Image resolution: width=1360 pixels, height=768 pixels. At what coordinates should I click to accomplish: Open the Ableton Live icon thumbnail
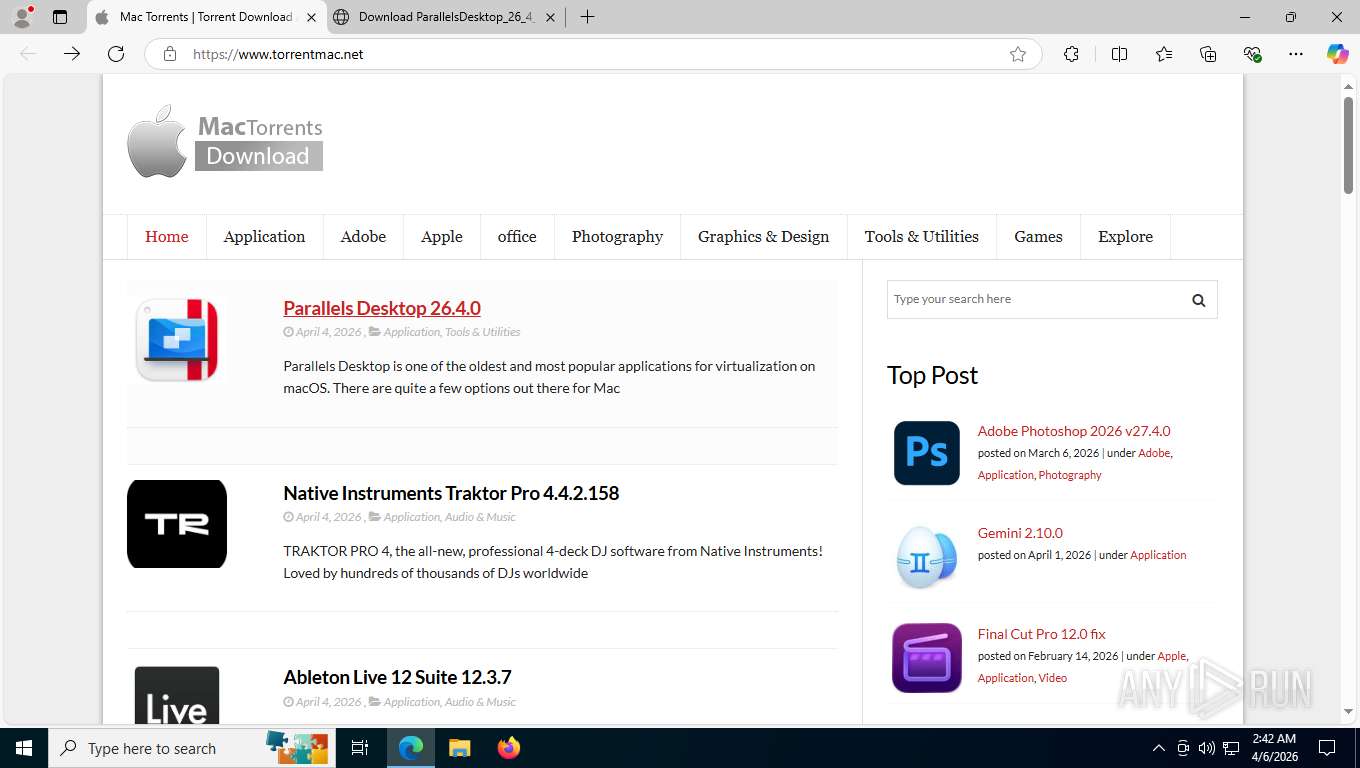(x=177, y=695)
